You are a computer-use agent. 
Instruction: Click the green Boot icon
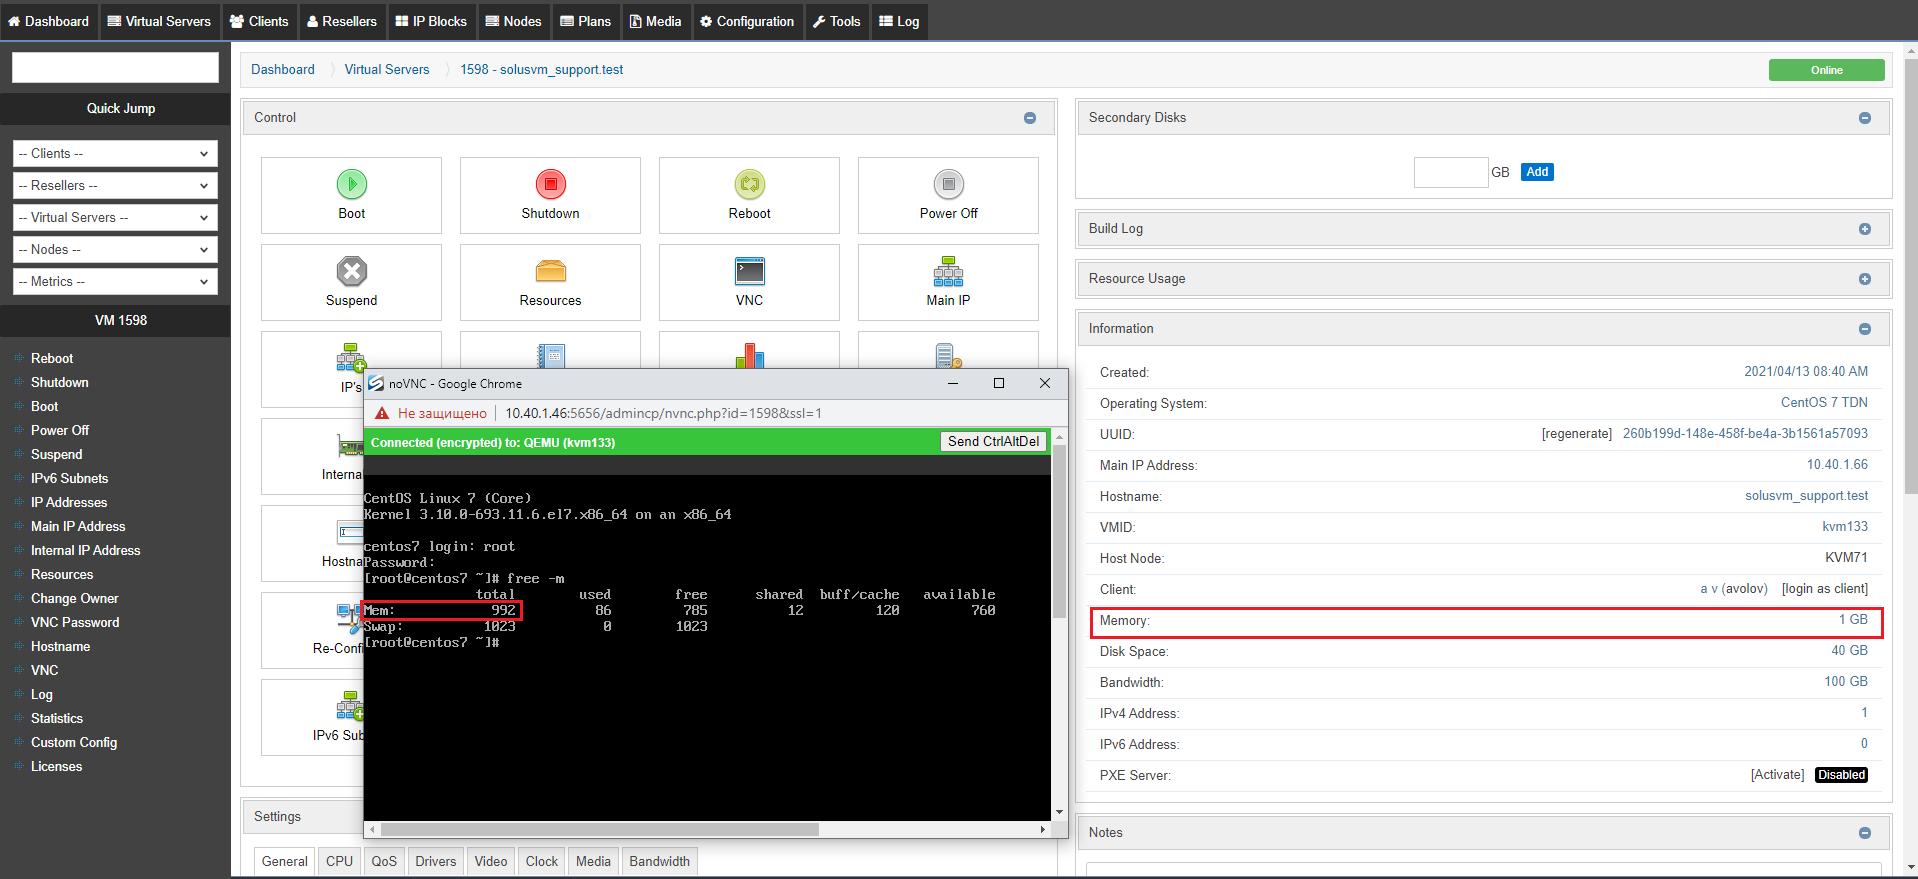[x=351, y=184]
